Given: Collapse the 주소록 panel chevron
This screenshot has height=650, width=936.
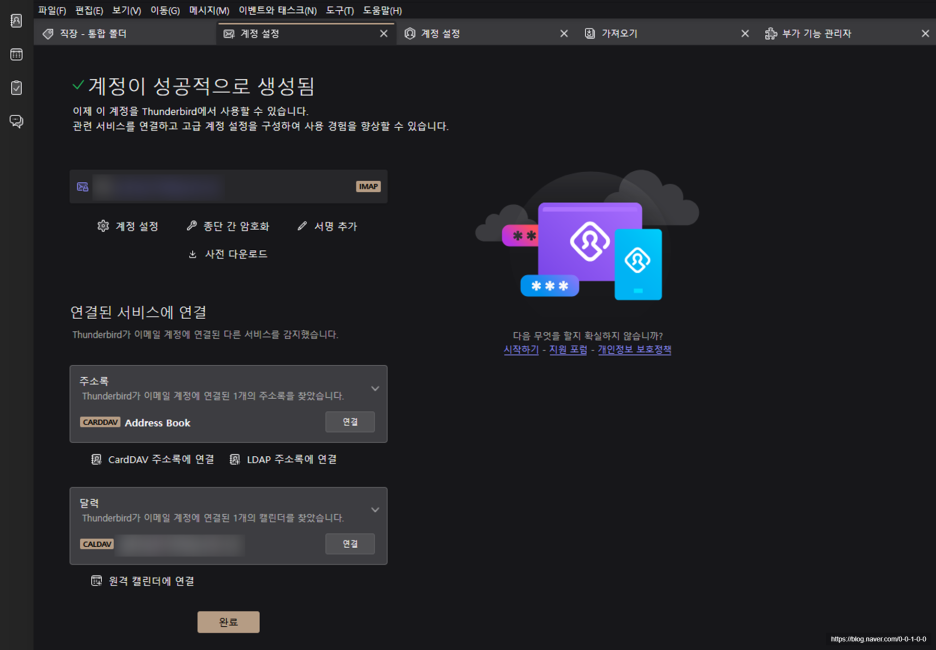Looking at the screenshot, I should 375,389.
